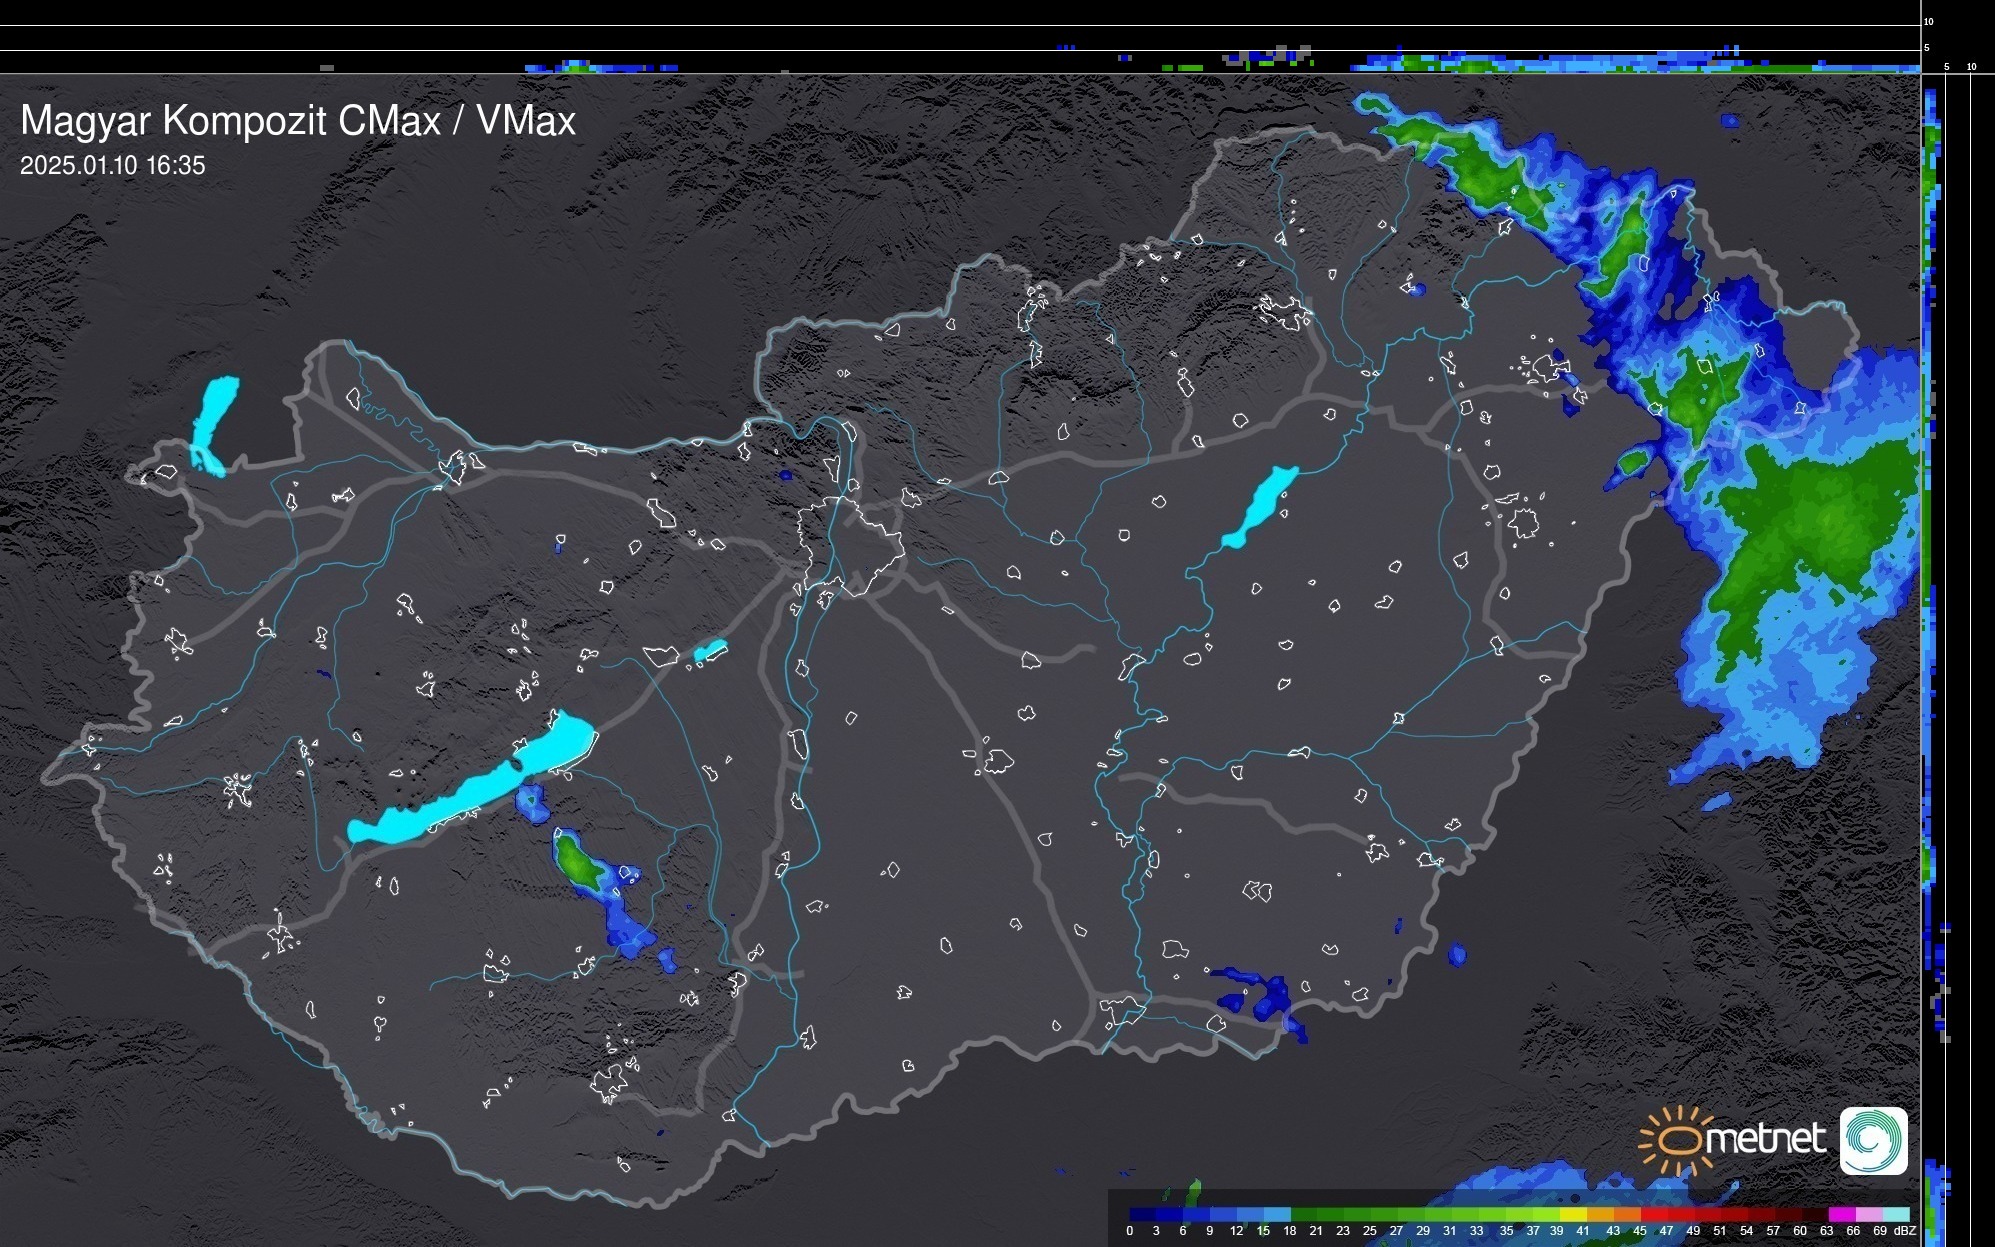
Task: Click the bright red 47 dBZ swatch
Action: [x=1653, y=1215]
